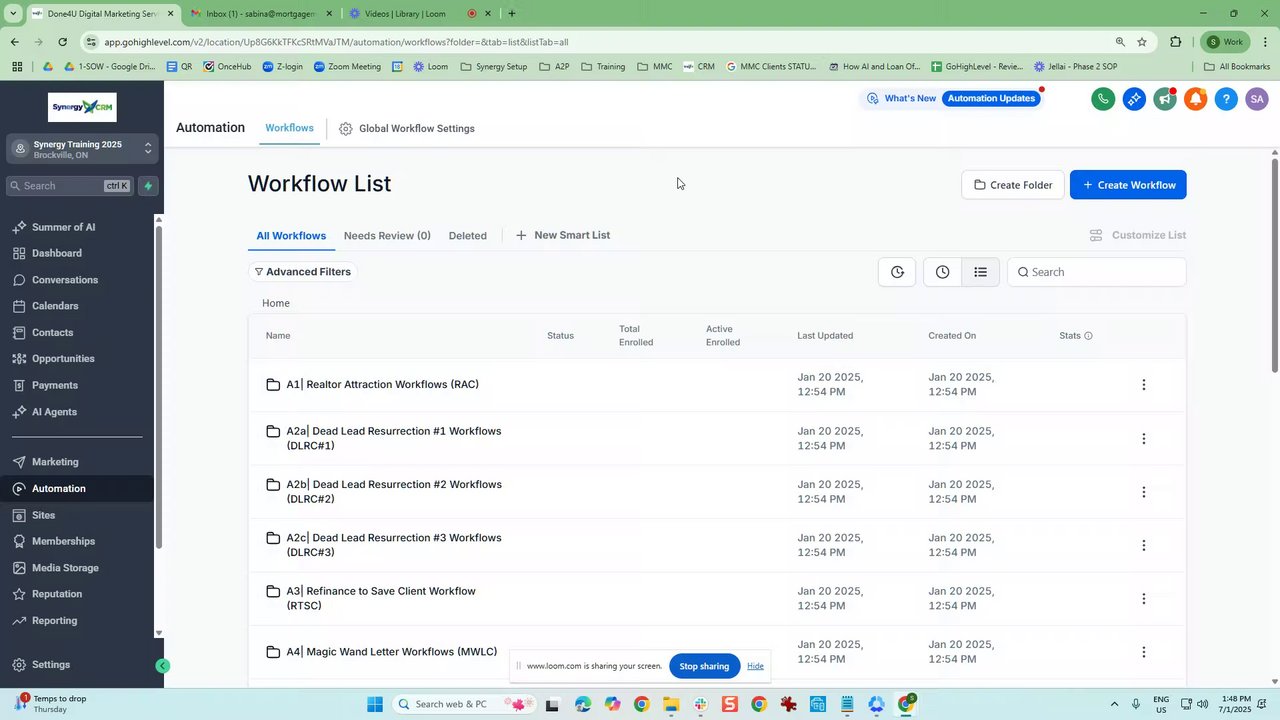Open three-dot menu for A2a Dead Lead Resurrection #1

click(1144, 438)
